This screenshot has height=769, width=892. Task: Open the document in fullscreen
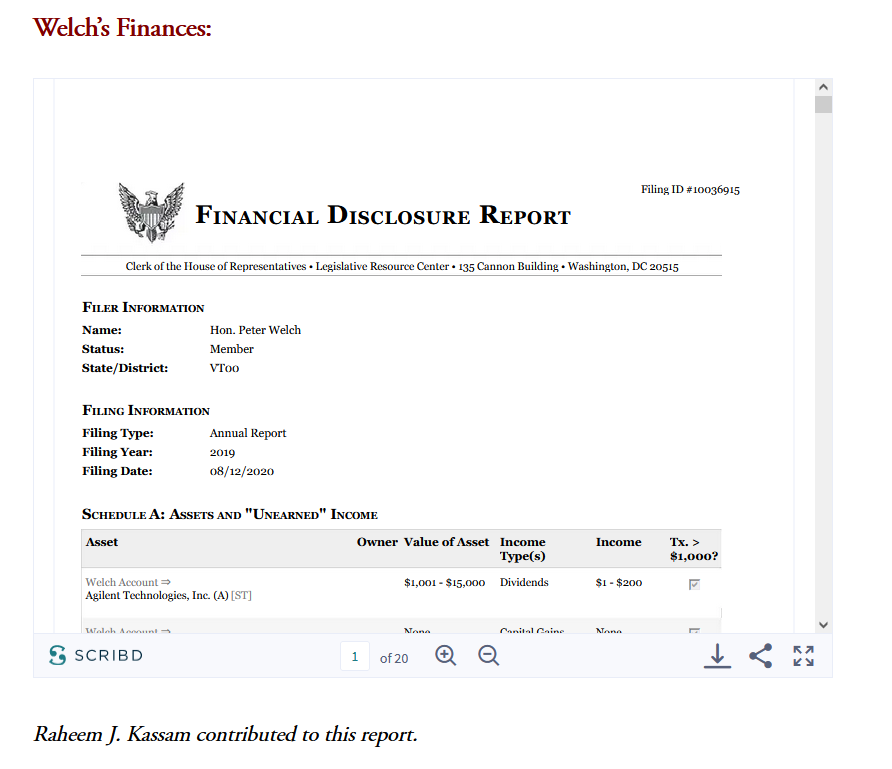click(x=803, y=656)
